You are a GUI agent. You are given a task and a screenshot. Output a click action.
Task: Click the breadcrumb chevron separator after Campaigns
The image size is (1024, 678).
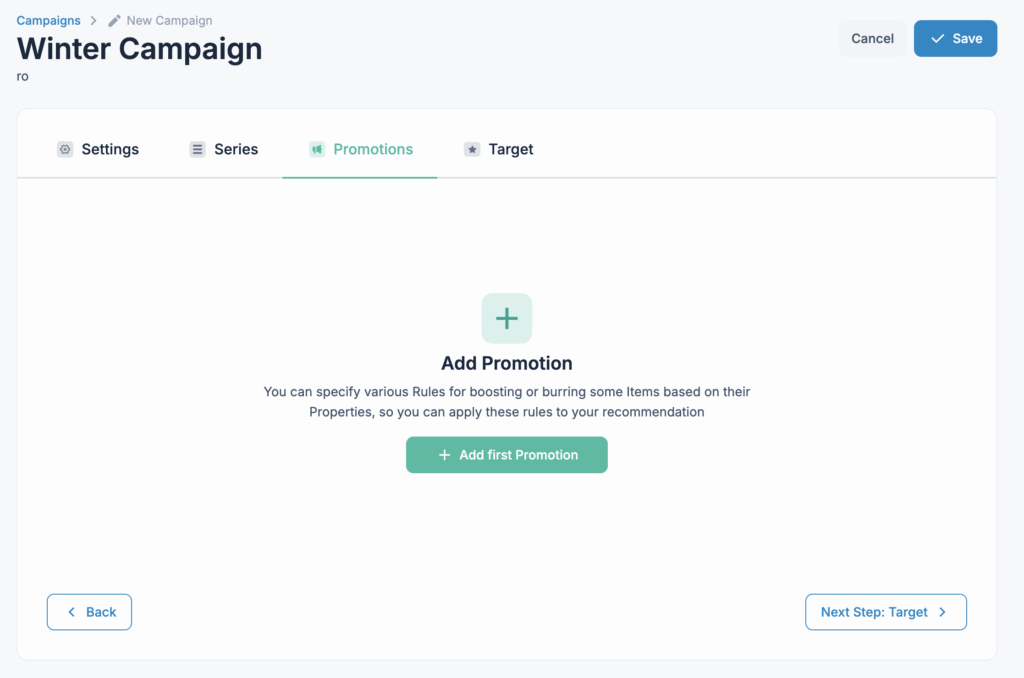(93, 20)
